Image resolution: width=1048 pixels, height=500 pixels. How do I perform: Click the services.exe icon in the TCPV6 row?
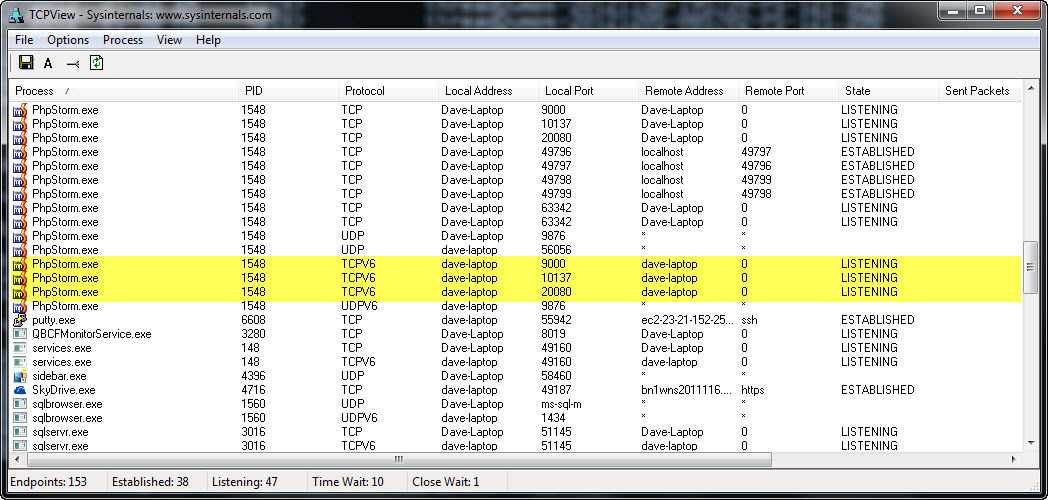[20, 362]
